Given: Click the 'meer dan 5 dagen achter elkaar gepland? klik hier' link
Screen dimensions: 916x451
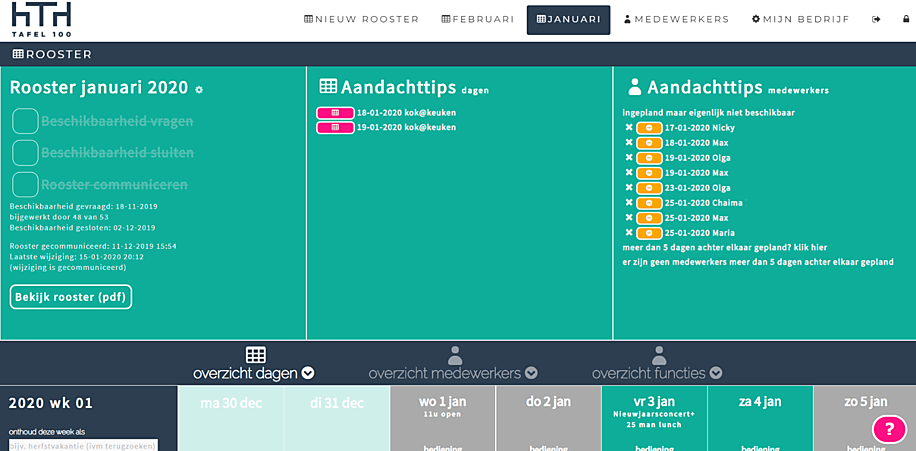Looking at the screenshot, I should (x=726, y=247).
